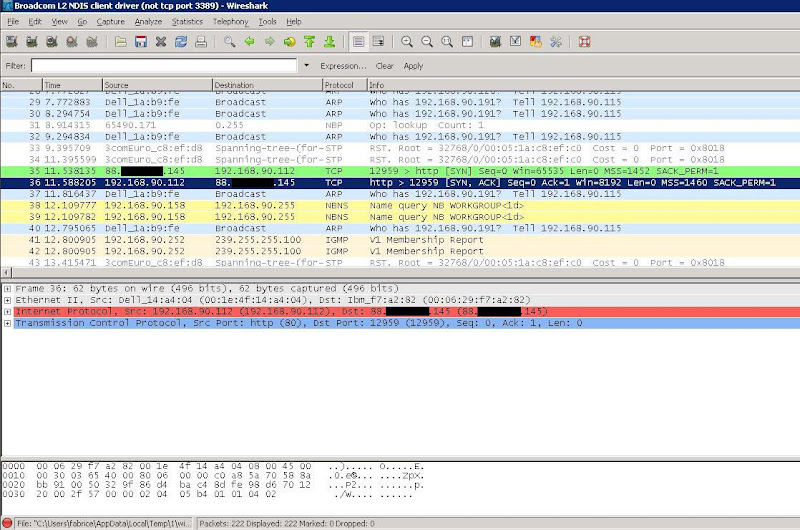Zoom in toolbar icon
The height and width of the screenshot is (530, 800).
pyautogui.click(x=407, y=42)
